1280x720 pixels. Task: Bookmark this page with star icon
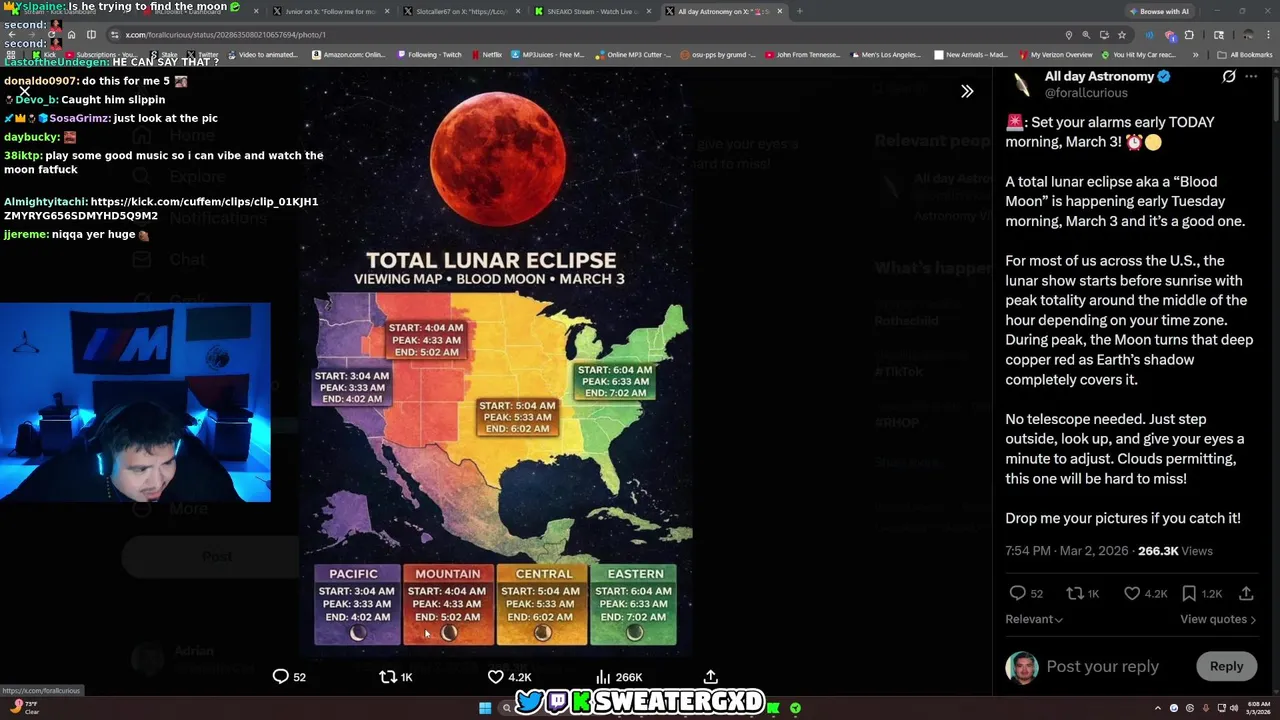[x=1122, y=35]
